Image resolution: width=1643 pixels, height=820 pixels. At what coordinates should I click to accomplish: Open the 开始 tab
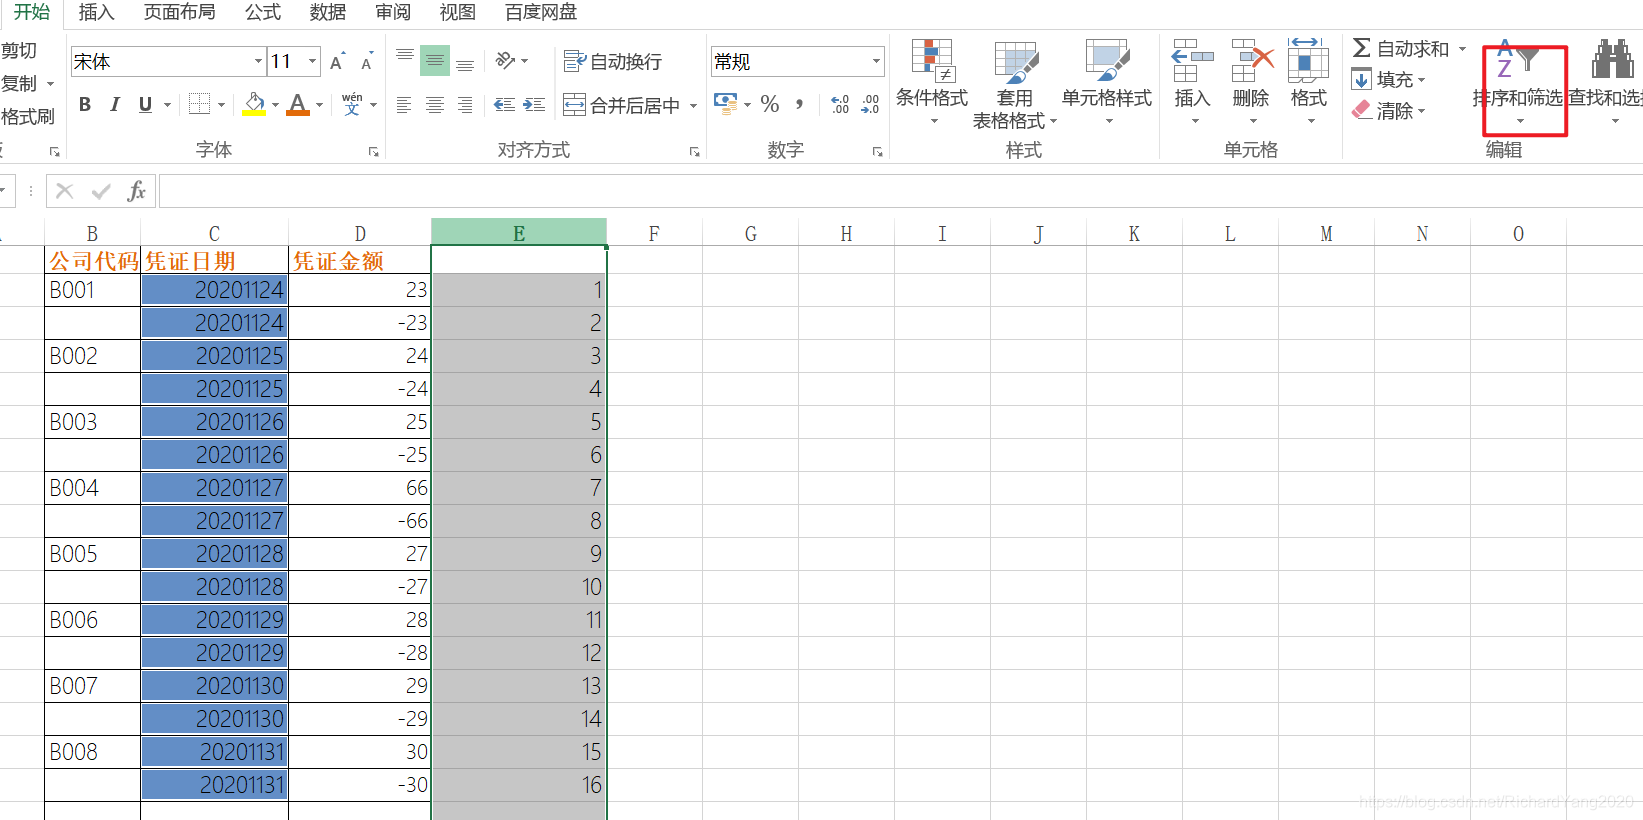(x=32, y=12)
